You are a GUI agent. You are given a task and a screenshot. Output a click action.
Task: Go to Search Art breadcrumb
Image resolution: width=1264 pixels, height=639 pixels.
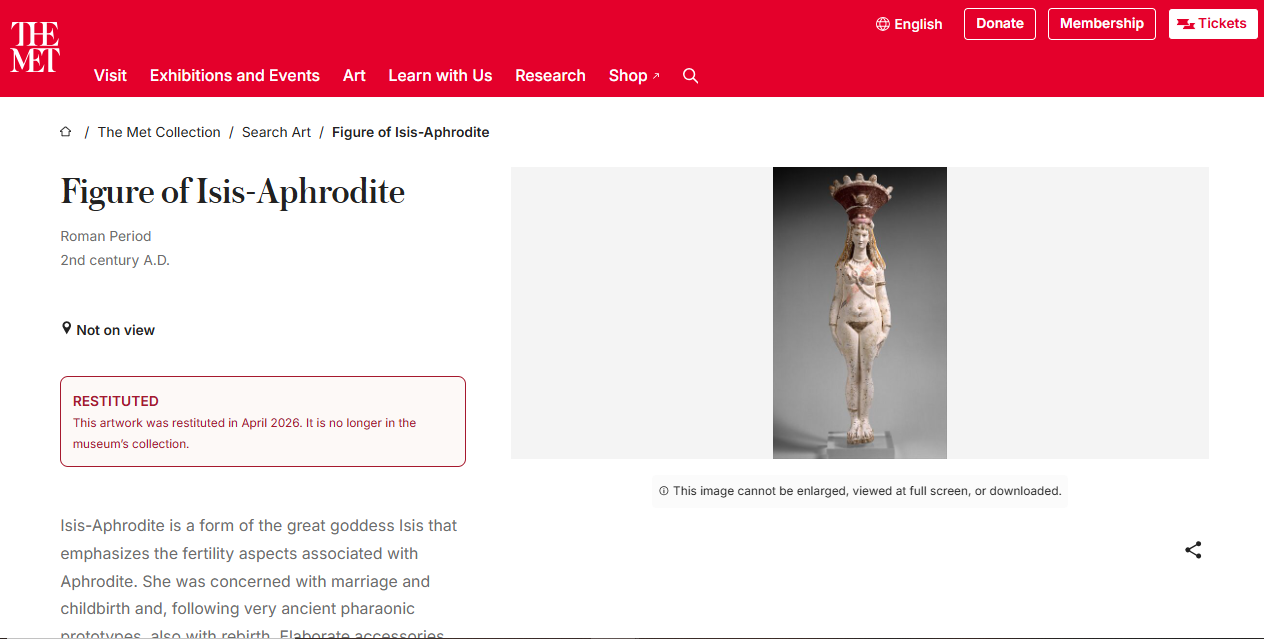(276, 132)
